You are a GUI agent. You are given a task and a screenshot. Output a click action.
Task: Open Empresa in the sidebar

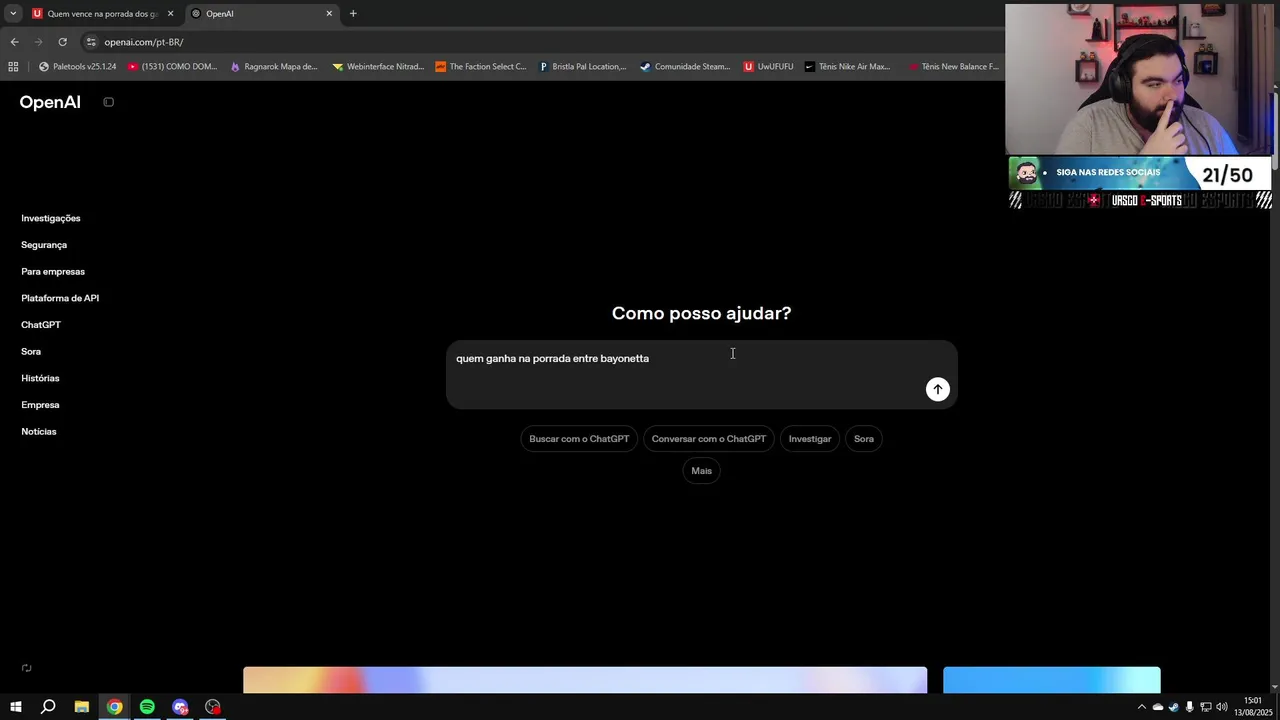[x=40, y=405]
